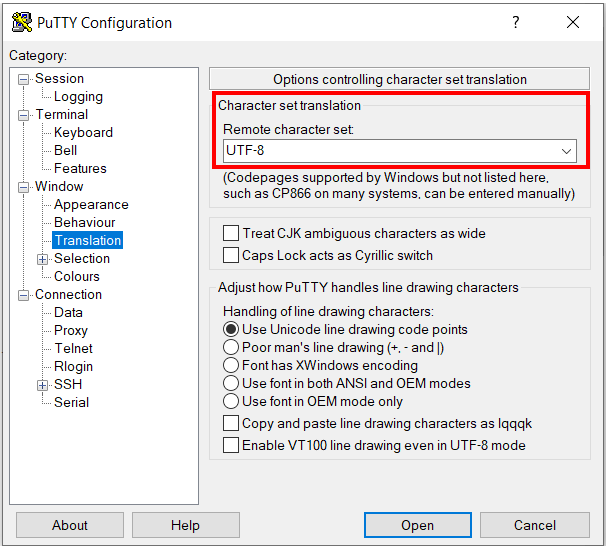
Task: Click the About button
Action: tap(70, 525)
